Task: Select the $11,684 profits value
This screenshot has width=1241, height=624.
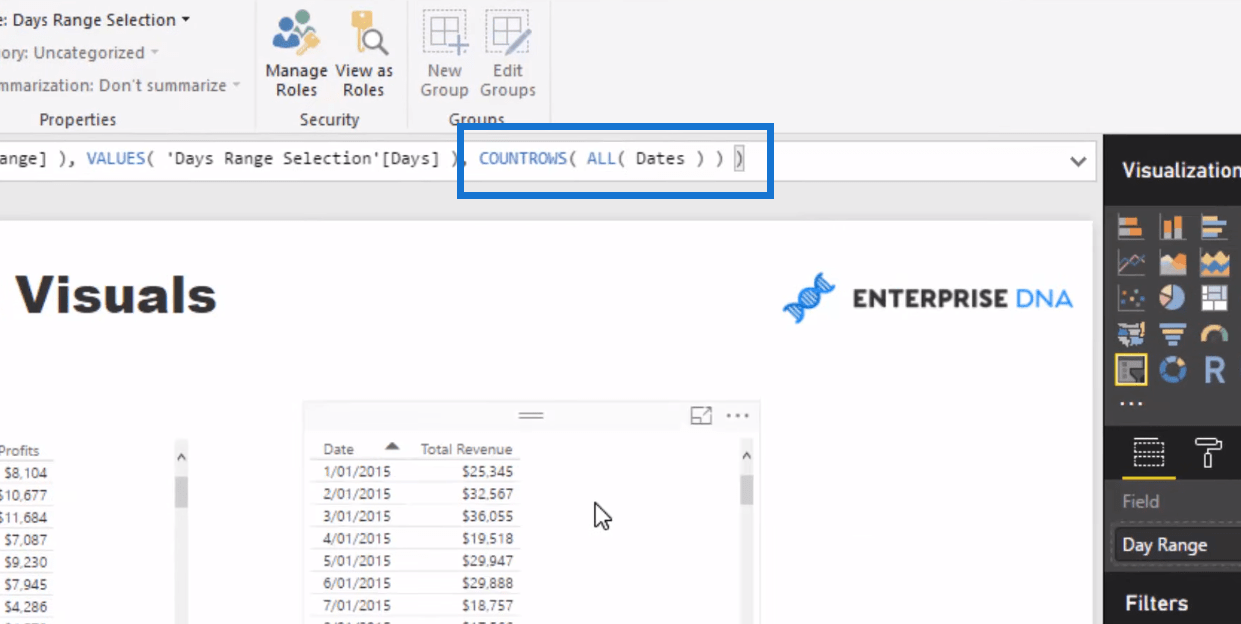Action: tap(22, 517)
